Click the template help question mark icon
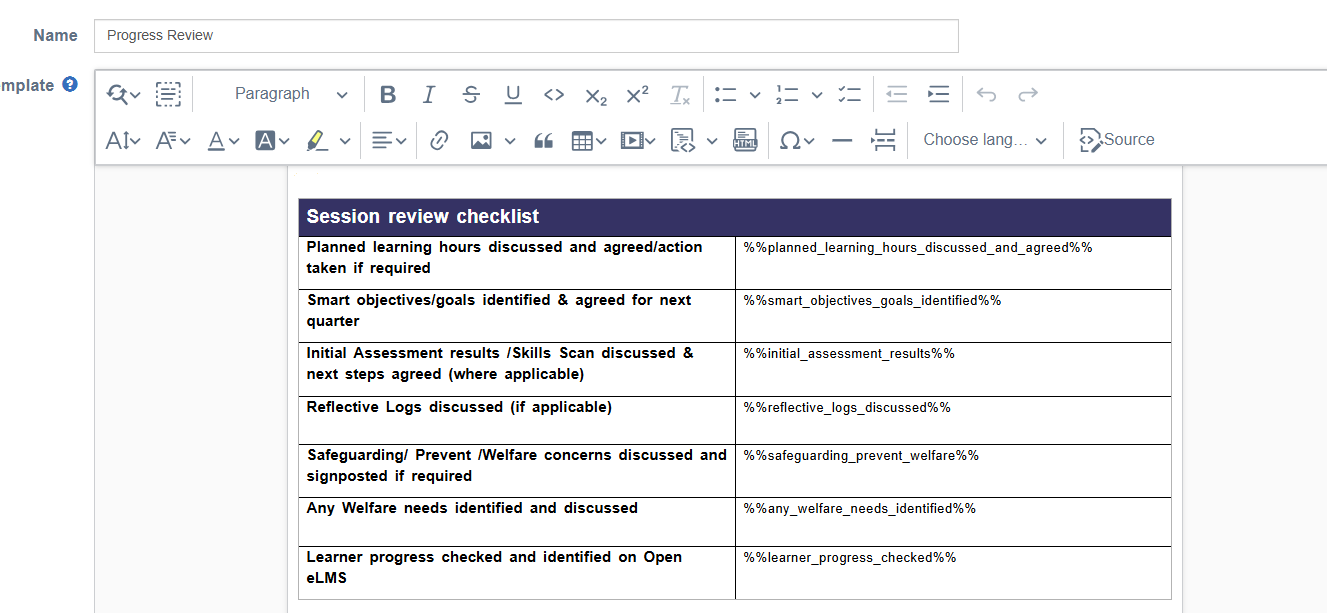The height and width of the screenshot is (613, 1327). [70, 84]
